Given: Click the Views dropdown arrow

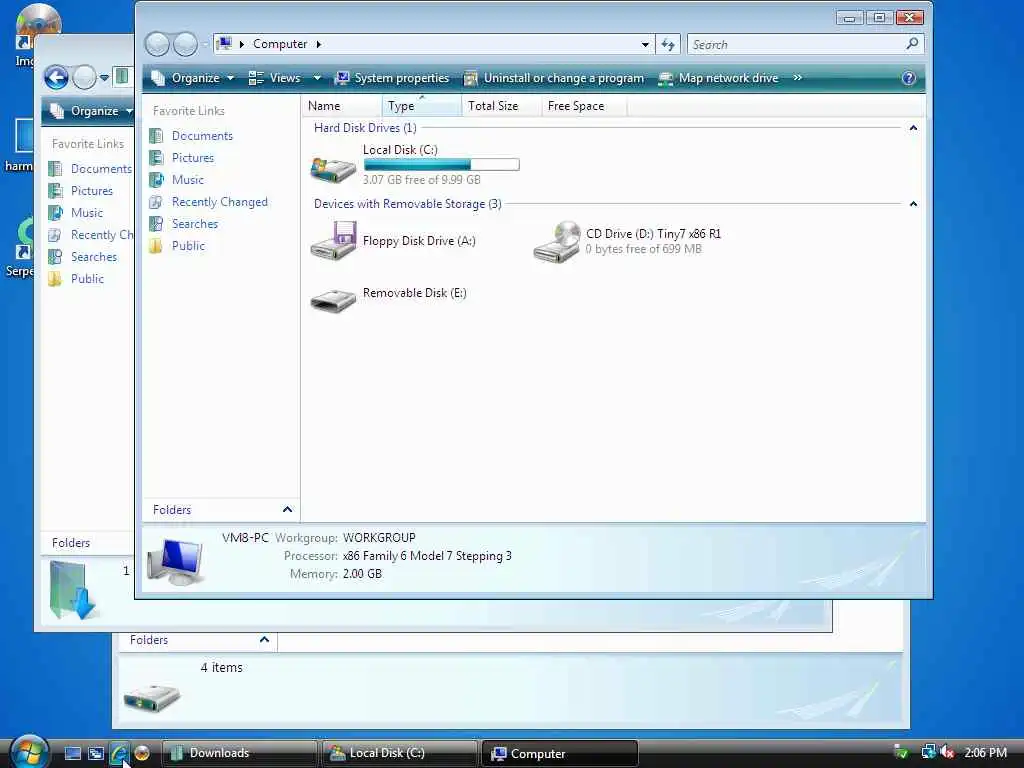Looking at the screenshot, I should point(317,78).
